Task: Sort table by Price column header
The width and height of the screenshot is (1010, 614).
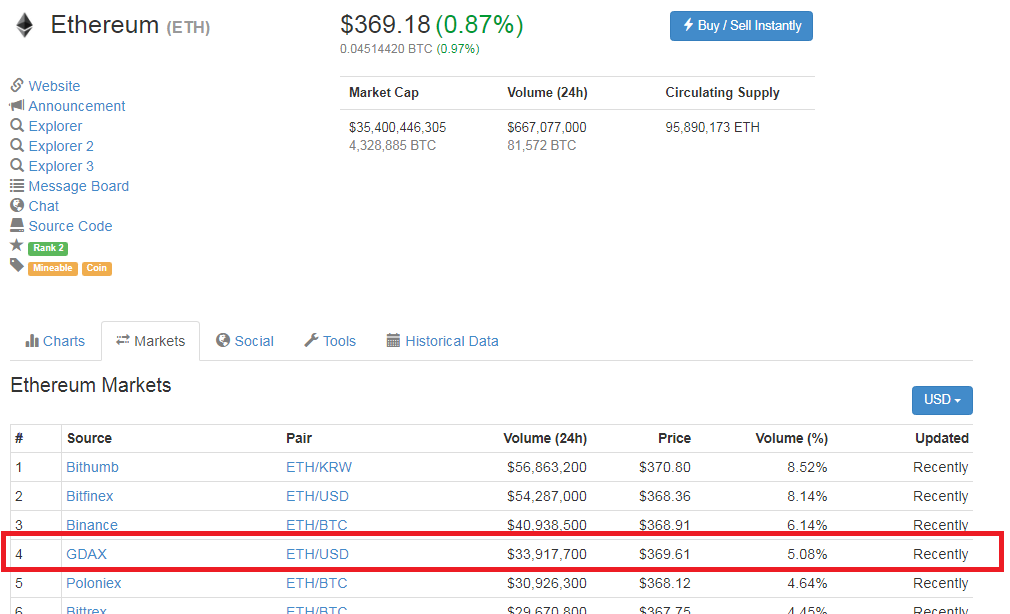Action: [674, 438]
